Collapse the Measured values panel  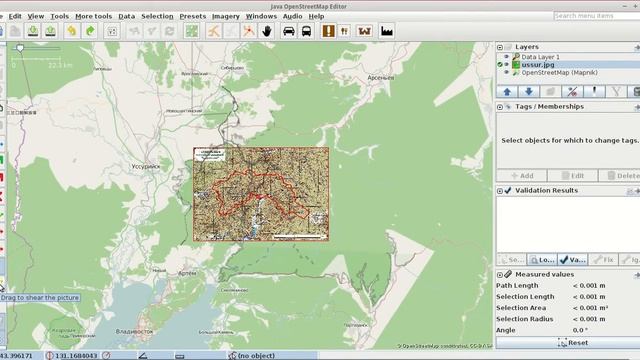click(500, 275)
